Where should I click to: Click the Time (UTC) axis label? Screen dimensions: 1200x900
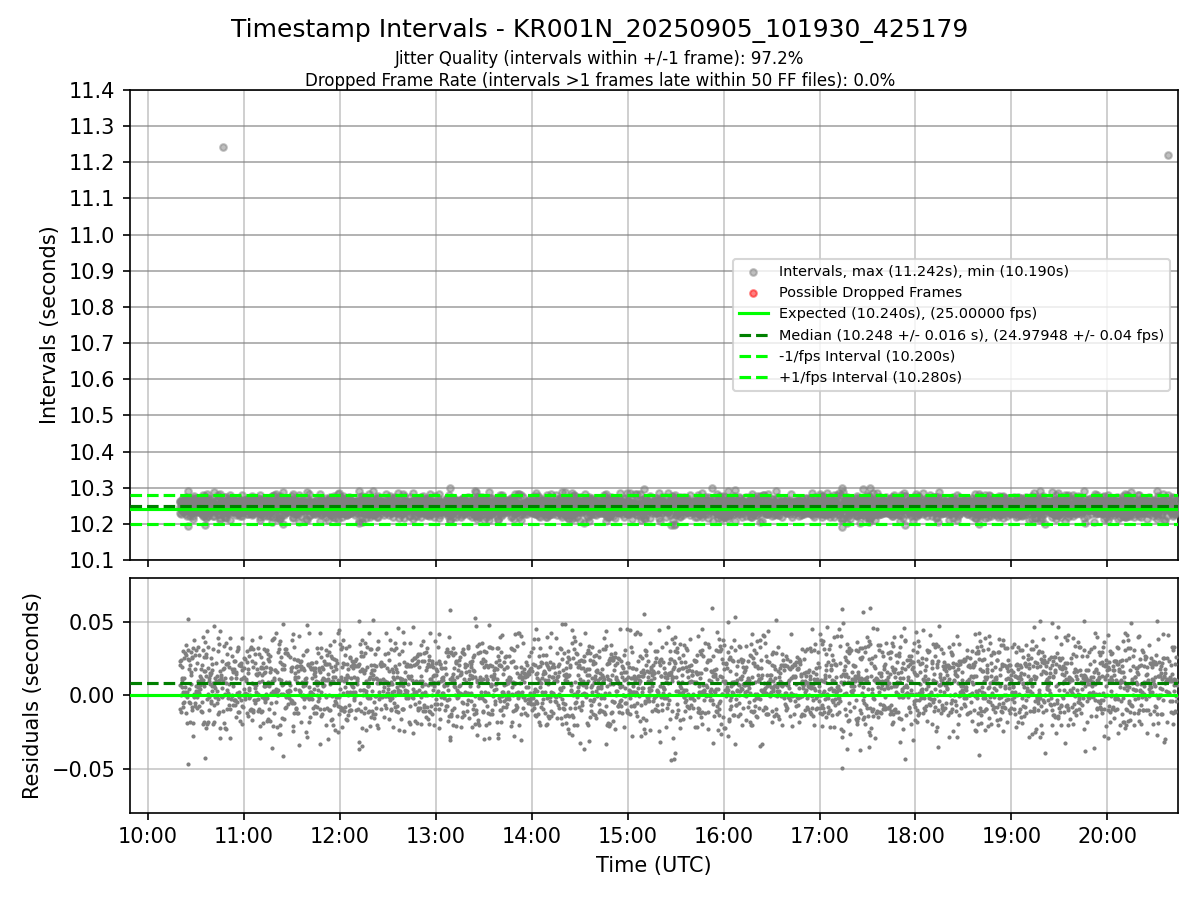pos(653,865)
